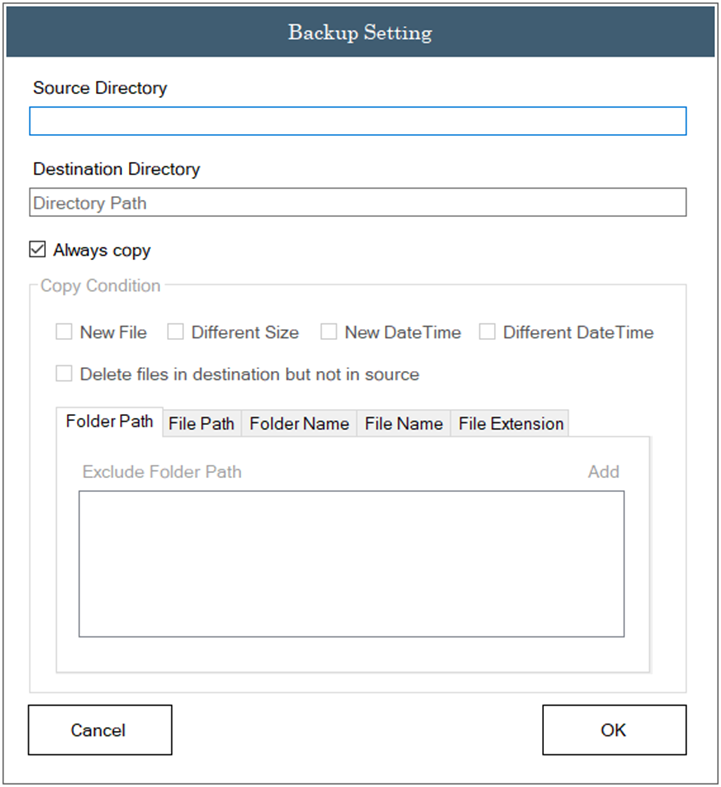Select the Folder Path tab
The image size is (721, 787).
pos(109,422)
